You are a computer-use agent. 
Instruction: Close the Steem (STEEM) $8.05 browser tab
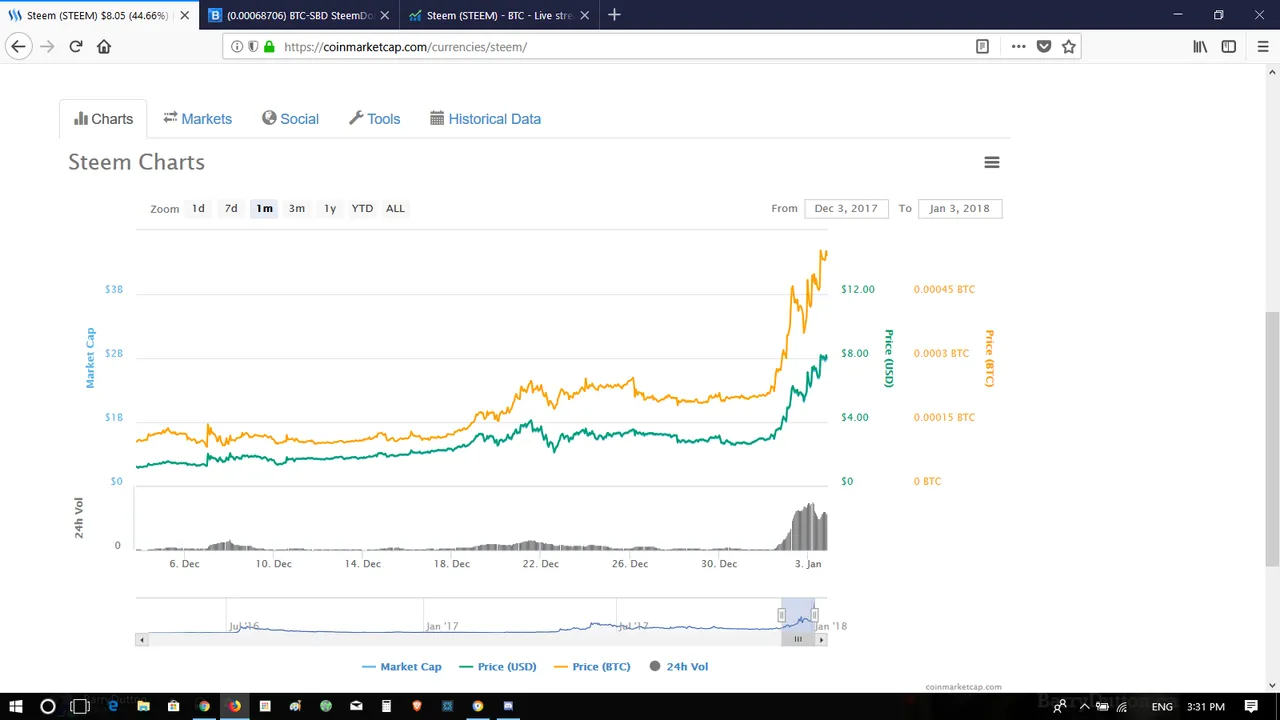click(185, 15)
